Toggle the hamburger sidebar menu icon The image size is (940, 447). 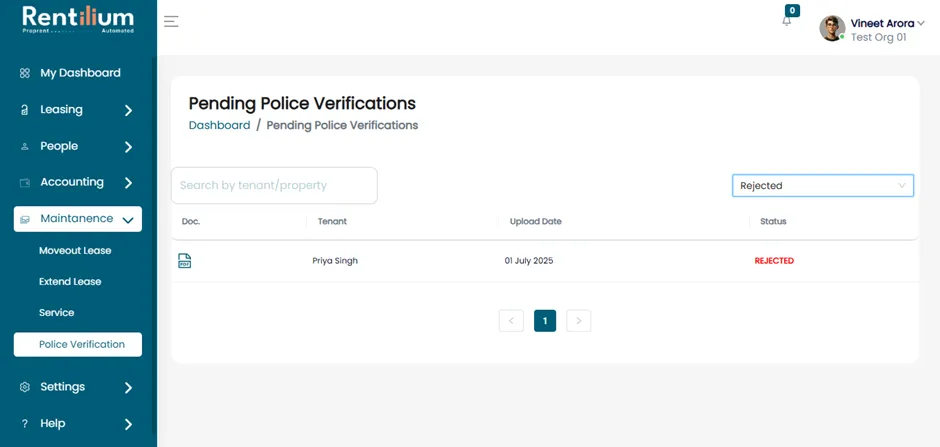171,22
